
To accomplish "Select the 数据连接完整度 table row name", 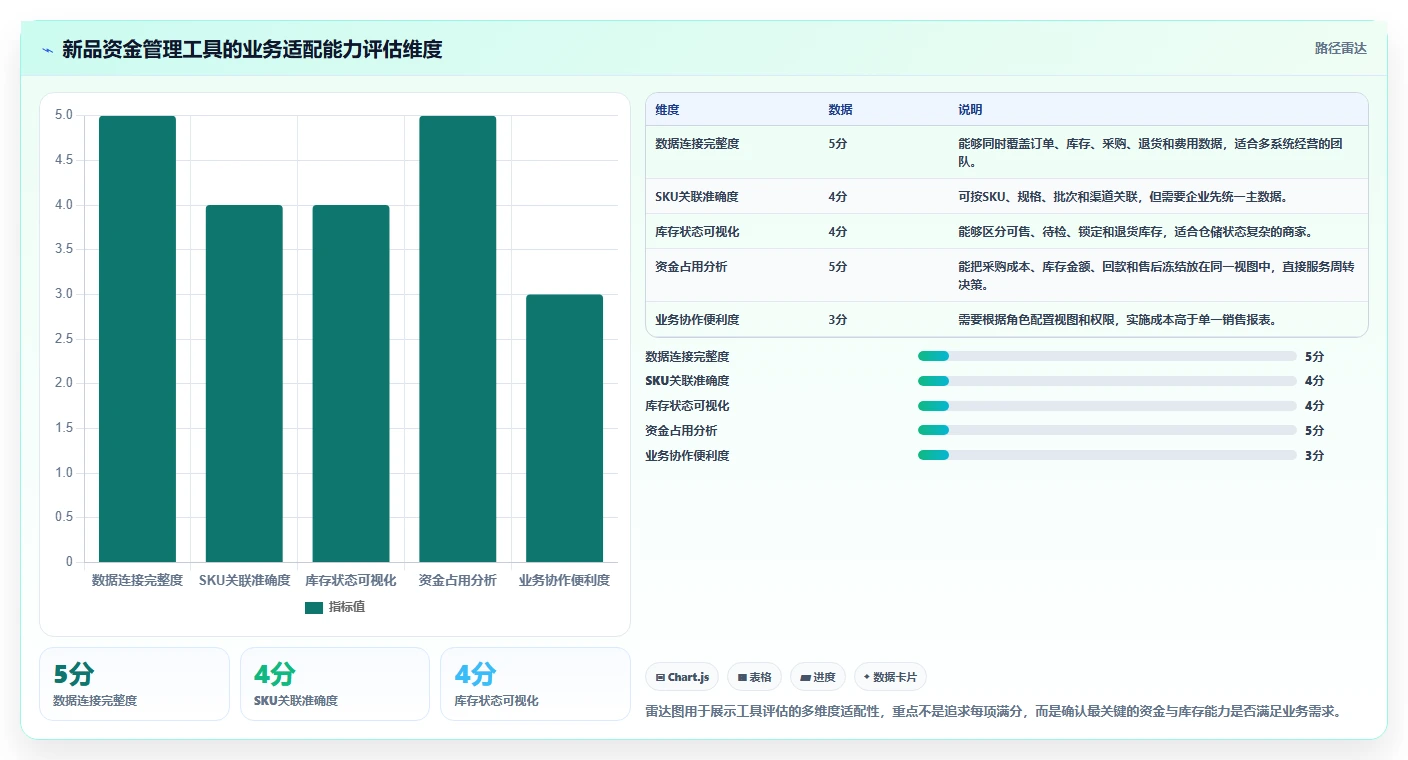I will [x=697, y=144].
